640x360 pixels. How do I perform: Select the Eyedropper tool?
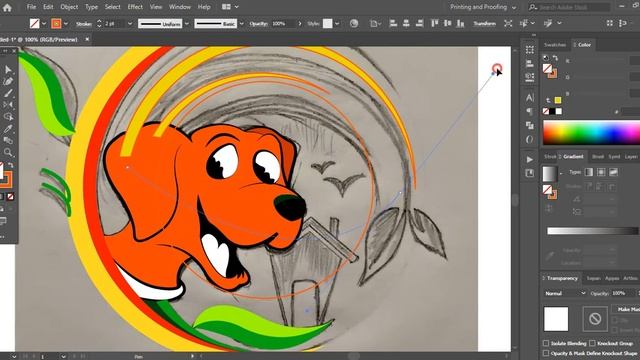click(8, 129)
